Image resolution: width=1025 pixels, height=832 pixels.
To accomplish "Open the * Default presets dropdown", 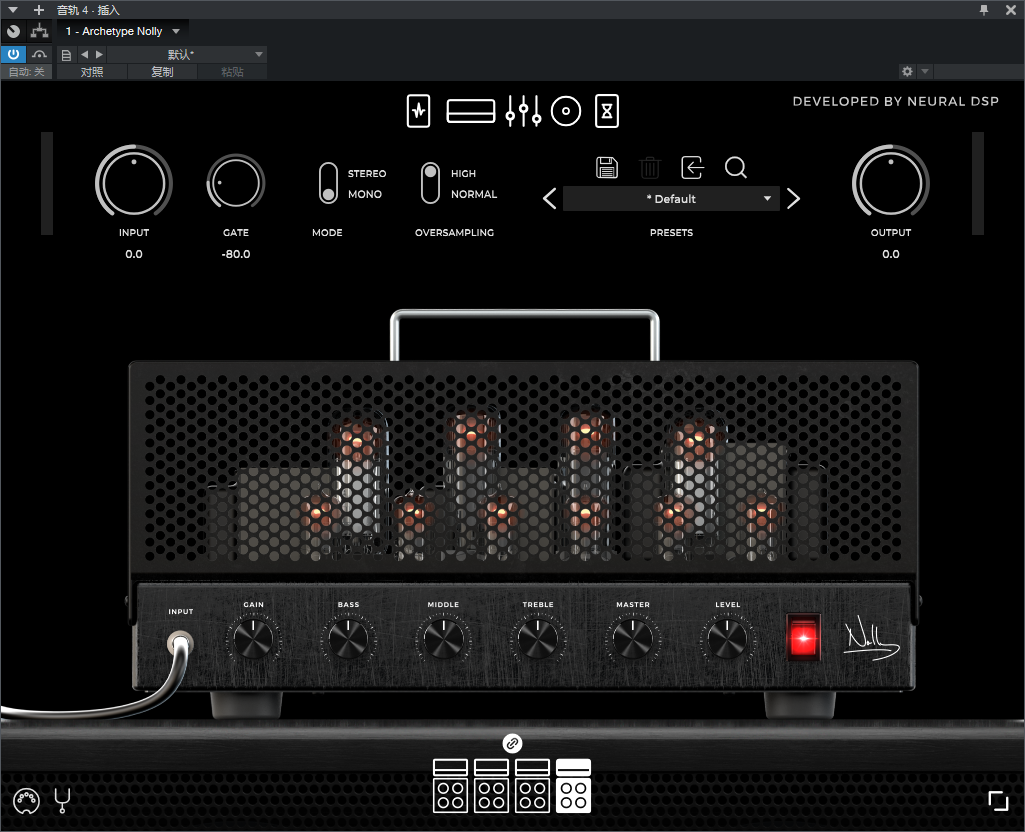I will click(671, 199).
